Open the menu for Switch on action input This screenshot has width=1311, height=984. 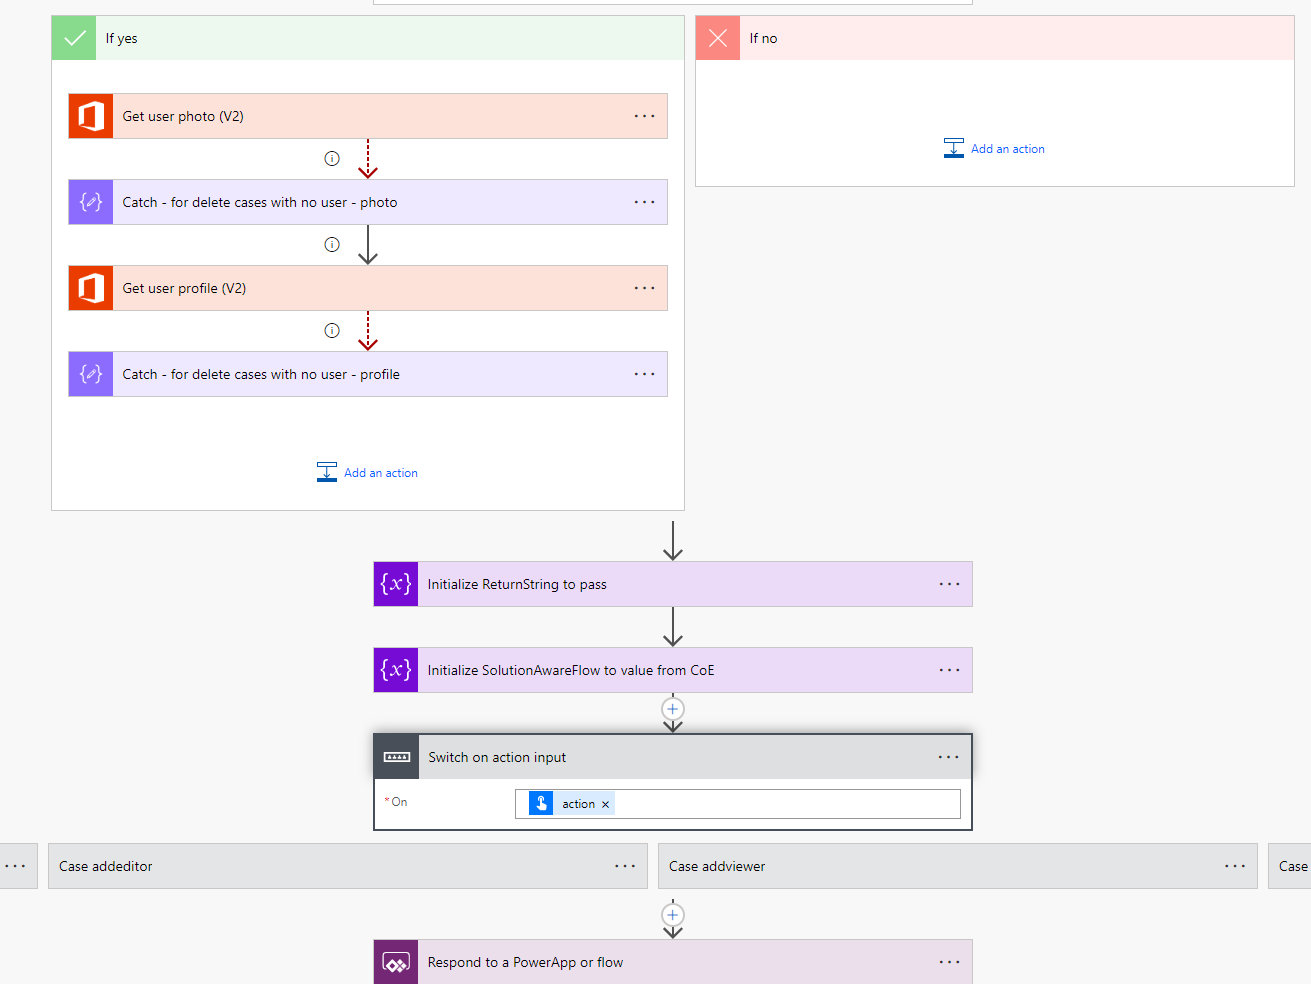click(948, 756)
